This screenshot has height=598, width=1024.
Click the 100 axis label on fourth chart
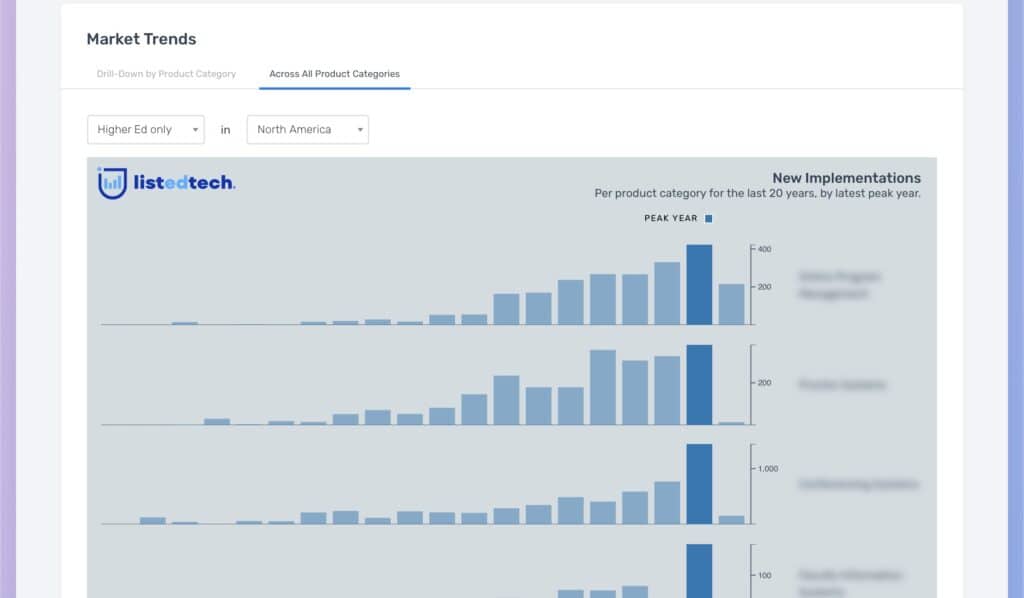764,576
